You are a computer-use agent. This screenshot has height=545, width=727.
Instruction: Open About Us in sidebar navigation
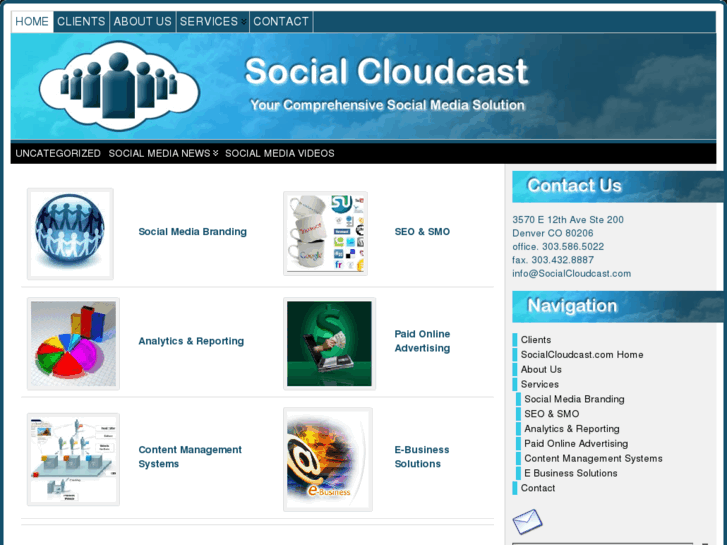pyautogui.click(x=541, y=369)
